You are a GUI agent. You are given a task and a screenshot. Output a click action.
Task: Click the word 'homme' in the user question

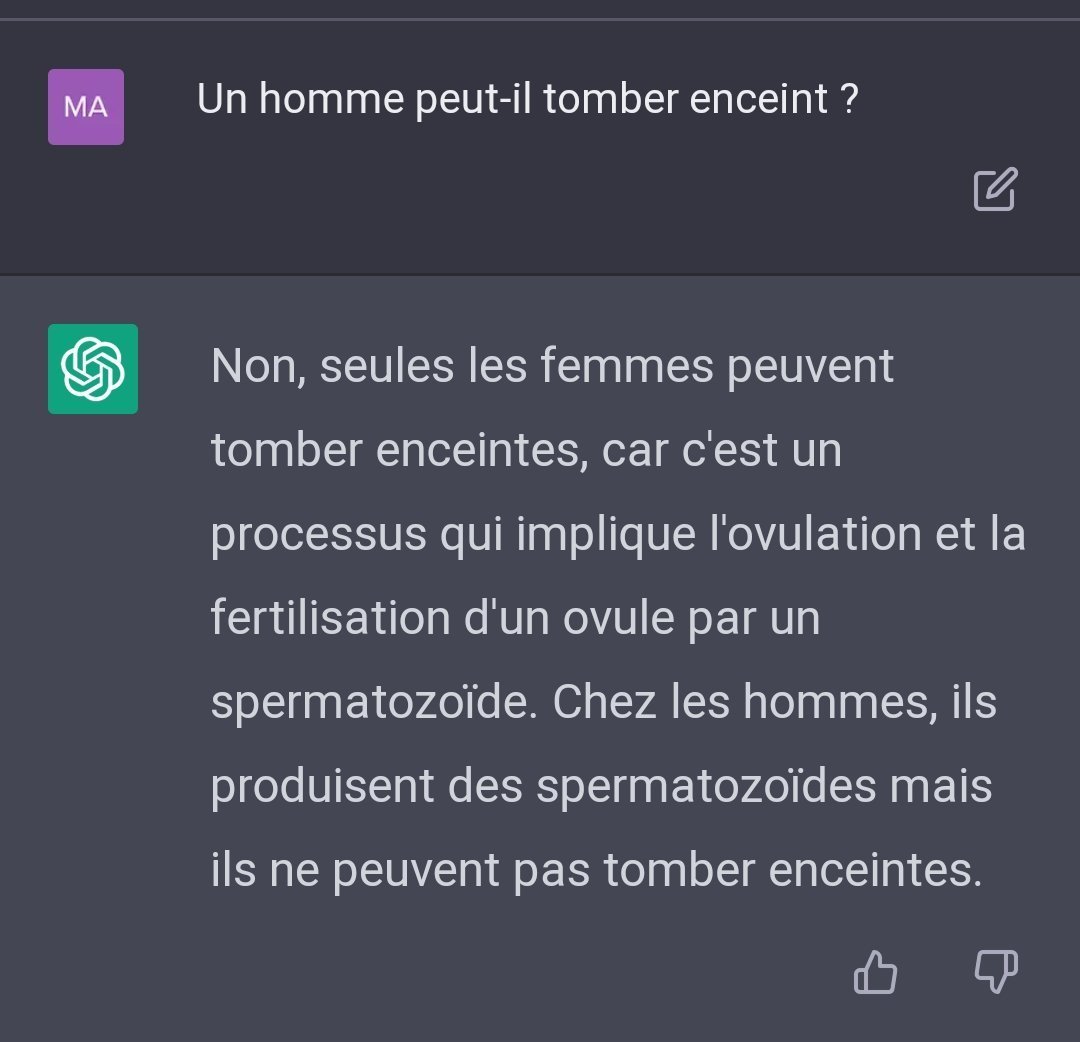331,99
